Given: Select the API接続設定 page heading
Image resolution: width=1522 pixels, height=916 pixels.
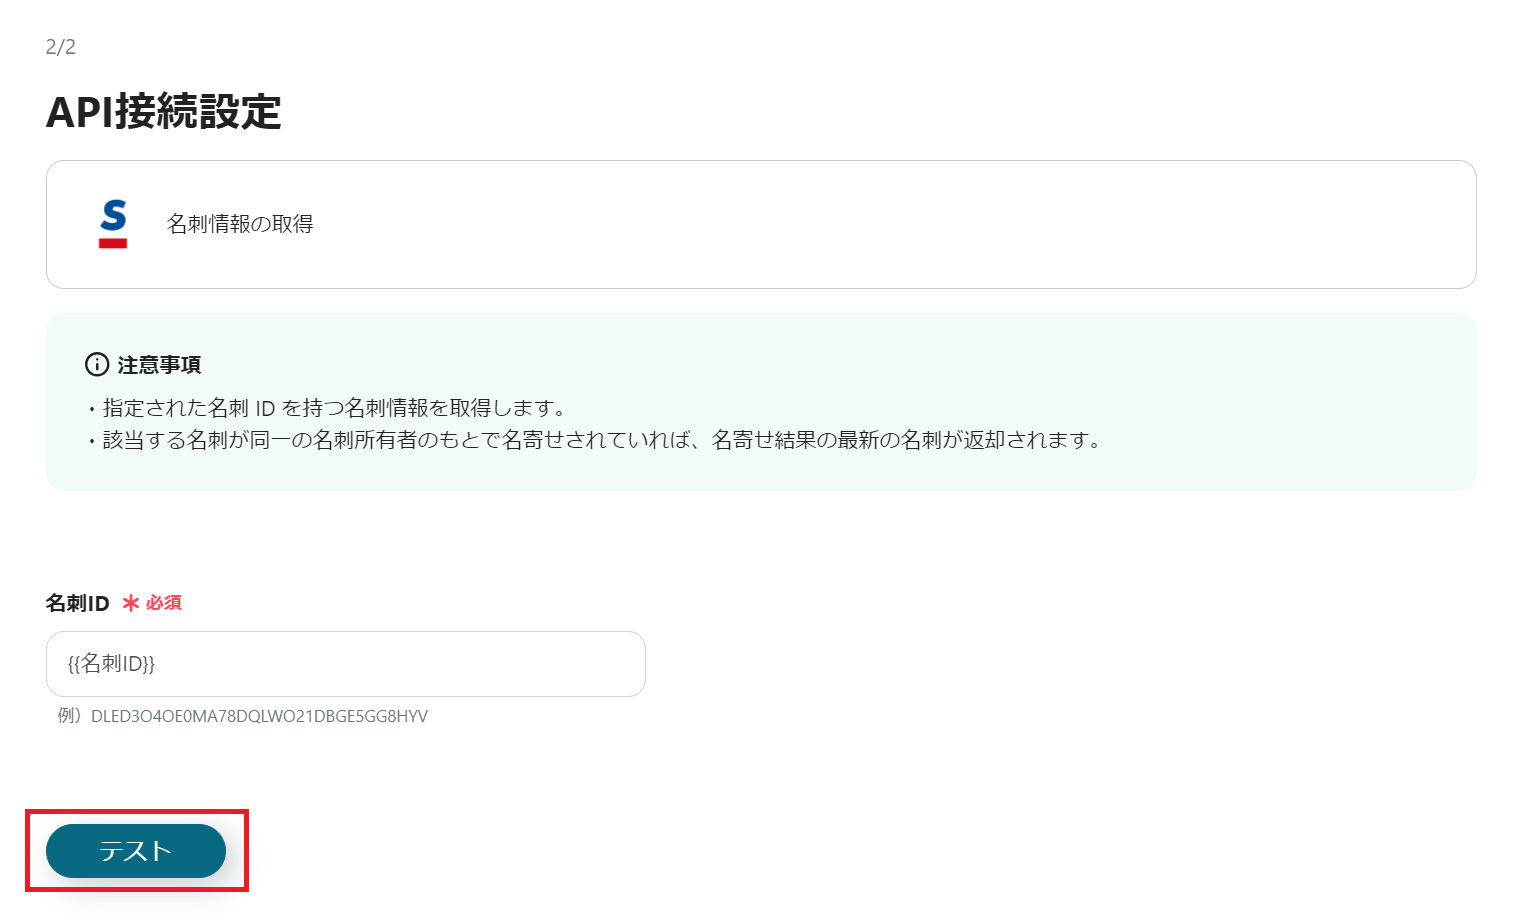Looking at the screenshot, I should coord(164,113).
